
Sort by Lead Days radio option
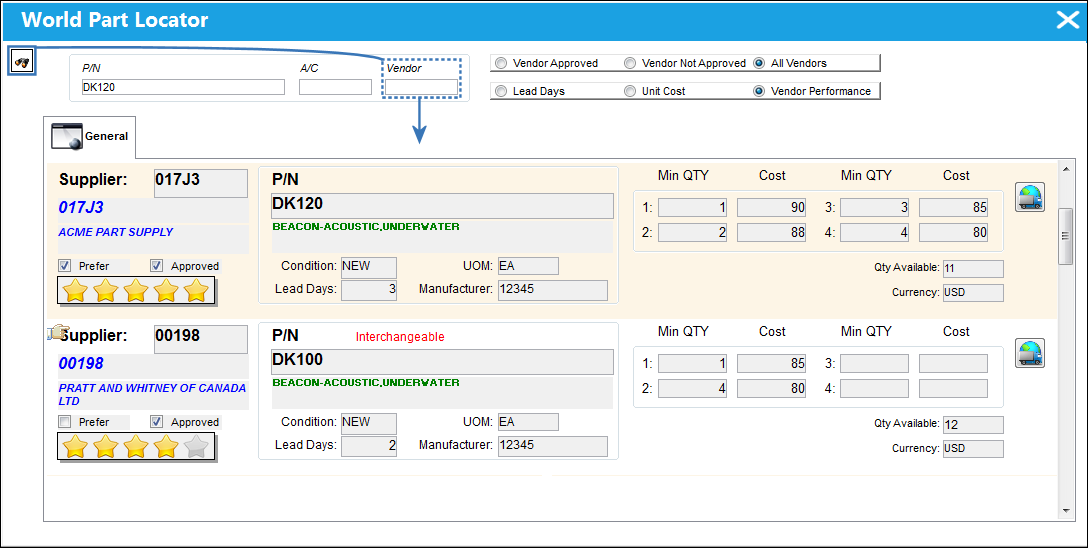pyautogui.click(x=501, y=91)
